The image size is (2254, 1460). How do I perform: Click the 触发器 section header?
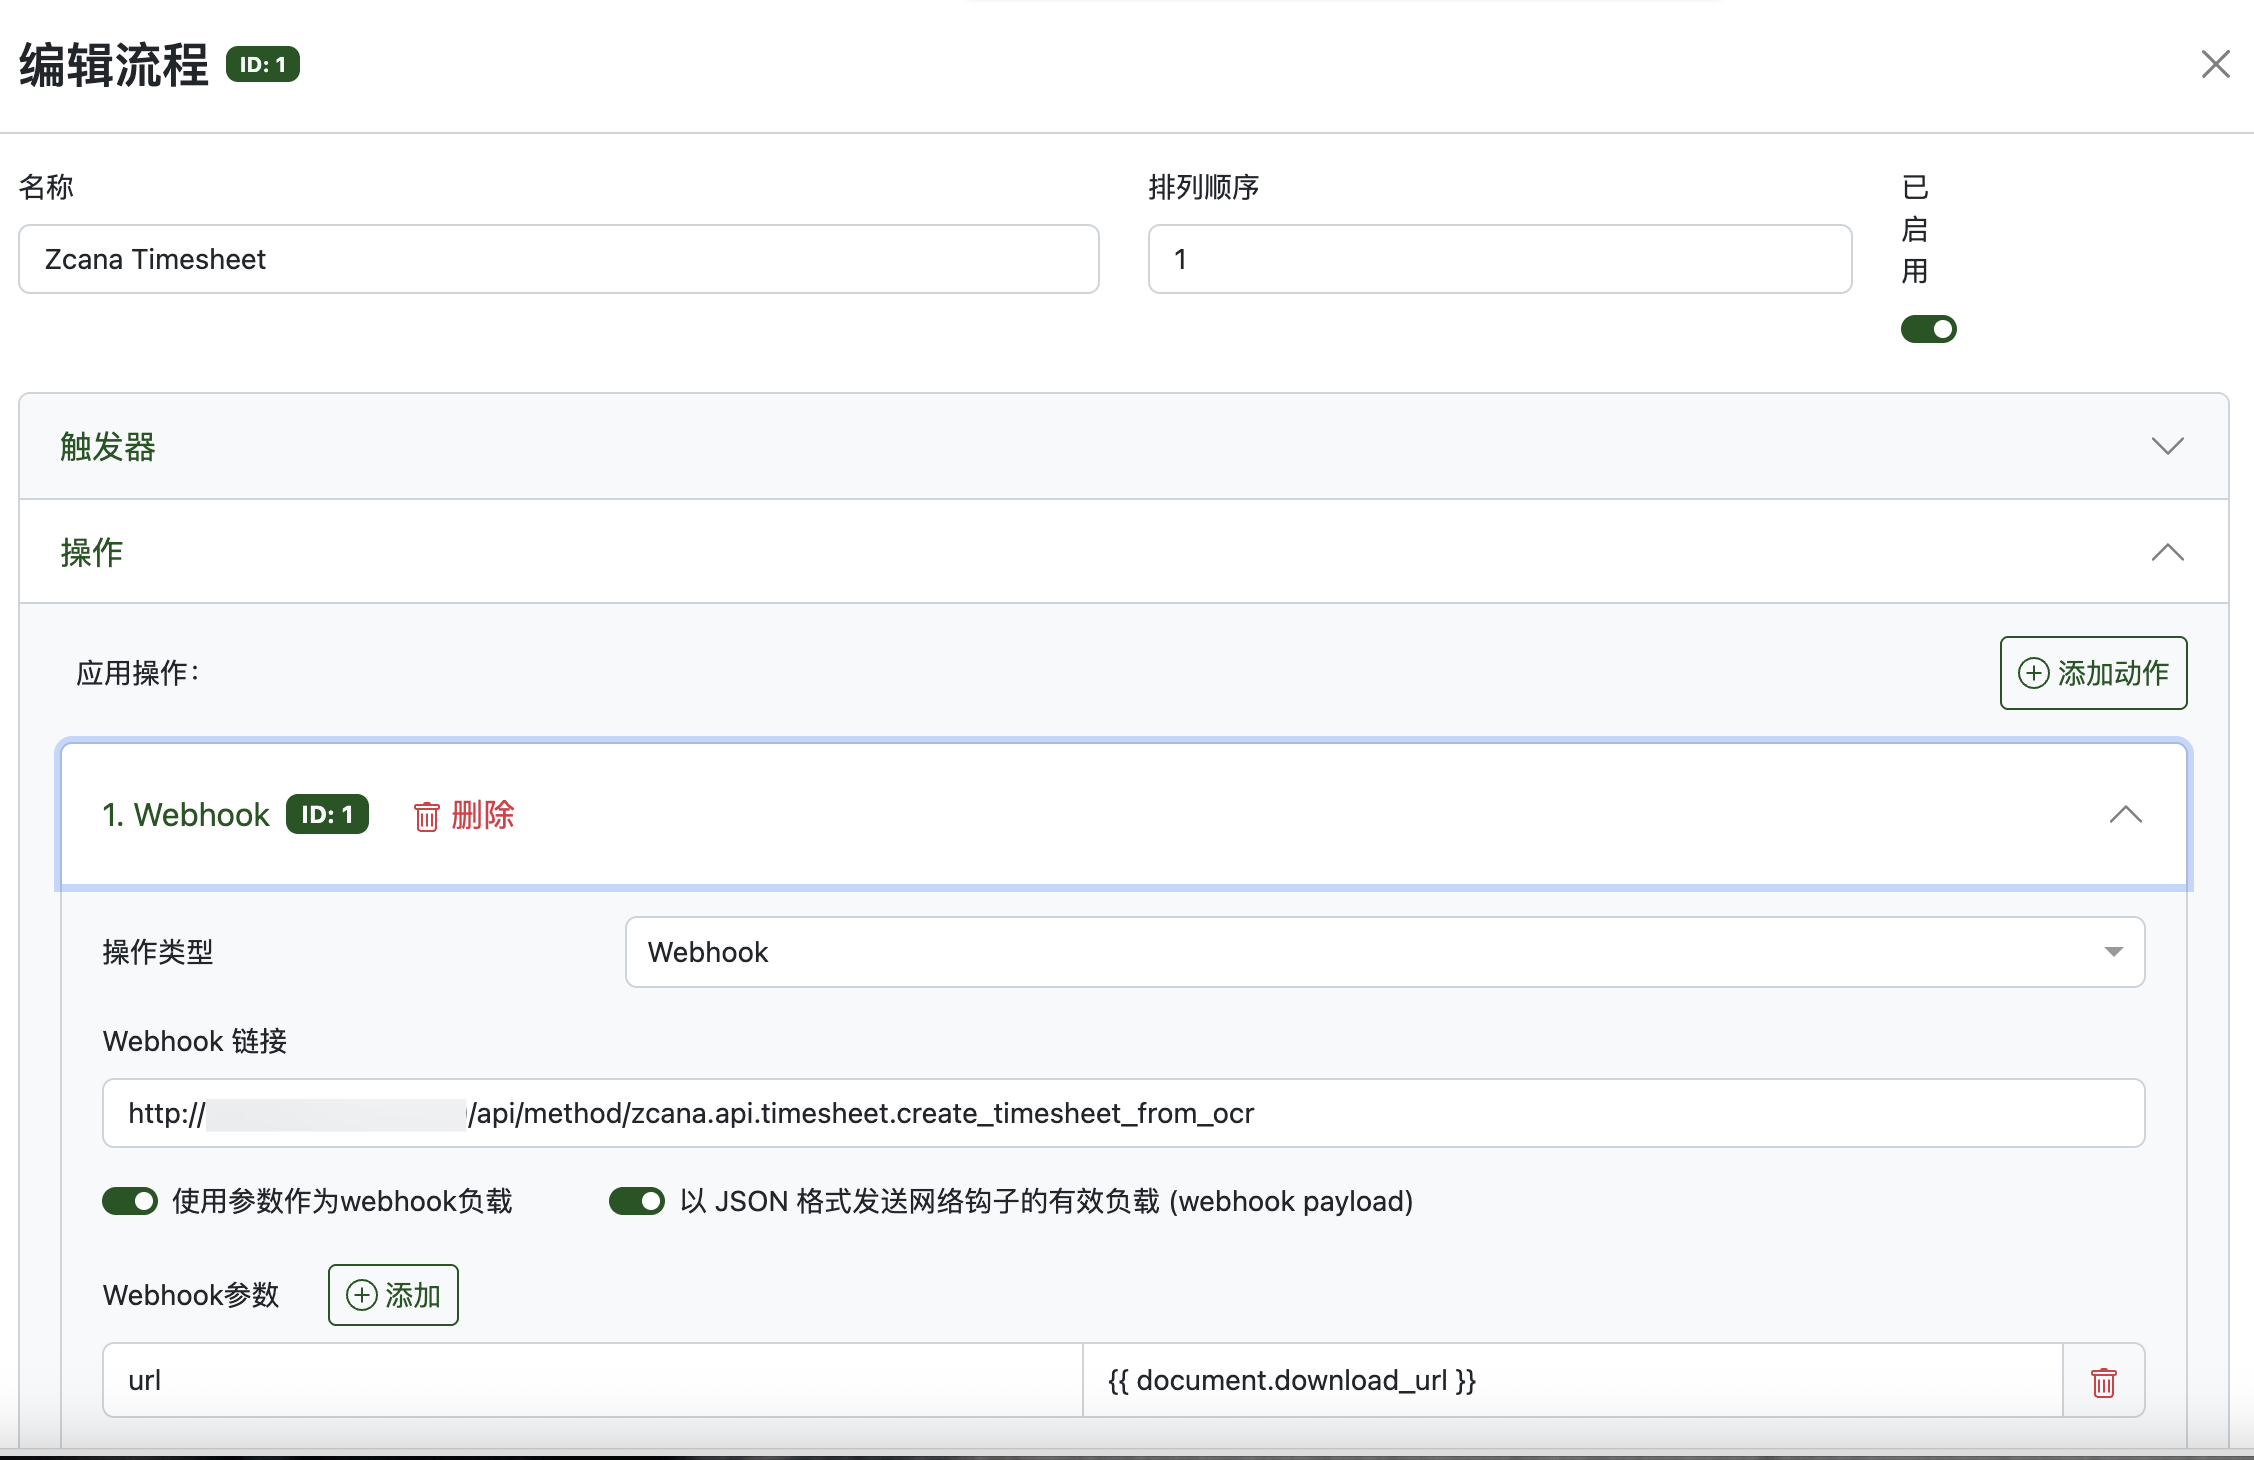point(108,446)
